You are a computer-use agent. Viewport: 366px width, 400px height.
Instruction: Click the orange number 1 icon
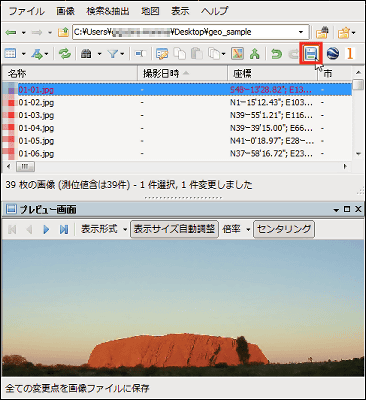click(x=350, y=53)
